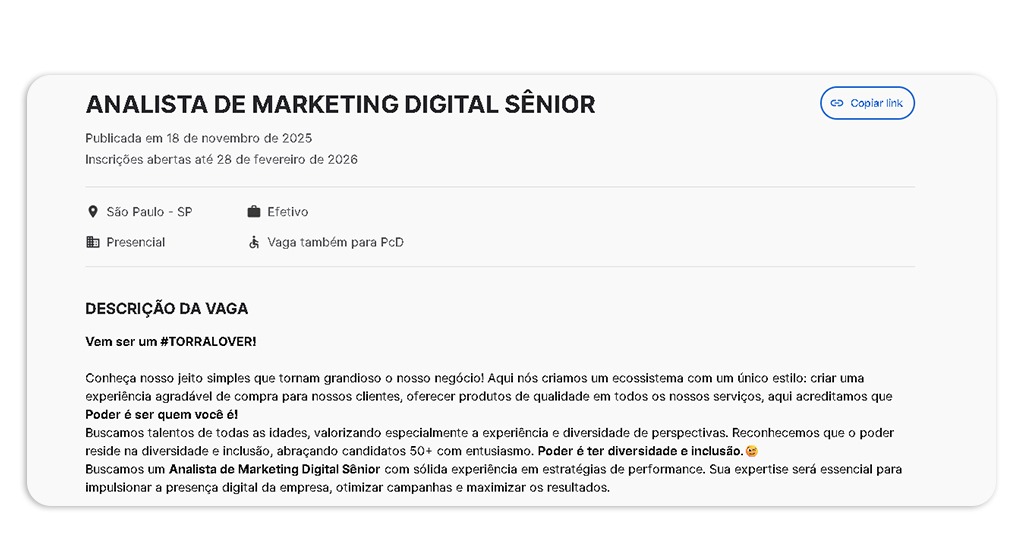1024x536 pixels.
Task: Click the location pin icon
Action: tap(93, 212)
